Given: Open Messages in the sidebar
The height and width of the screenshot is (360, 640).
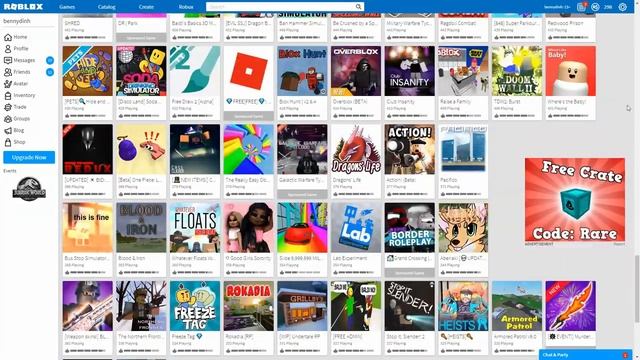Looking at the screenshot, I should point(20,60).
